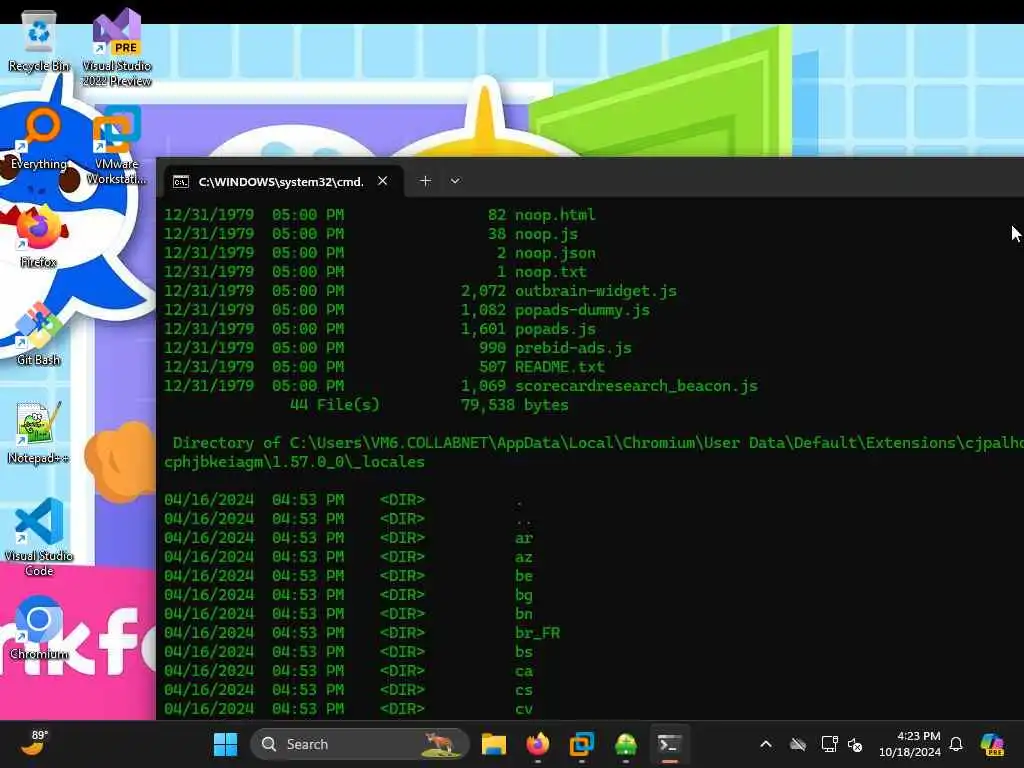This screenshot has width=1024, height=768.
Task: Open the Everything search shortcut
Action: (39, 140)
